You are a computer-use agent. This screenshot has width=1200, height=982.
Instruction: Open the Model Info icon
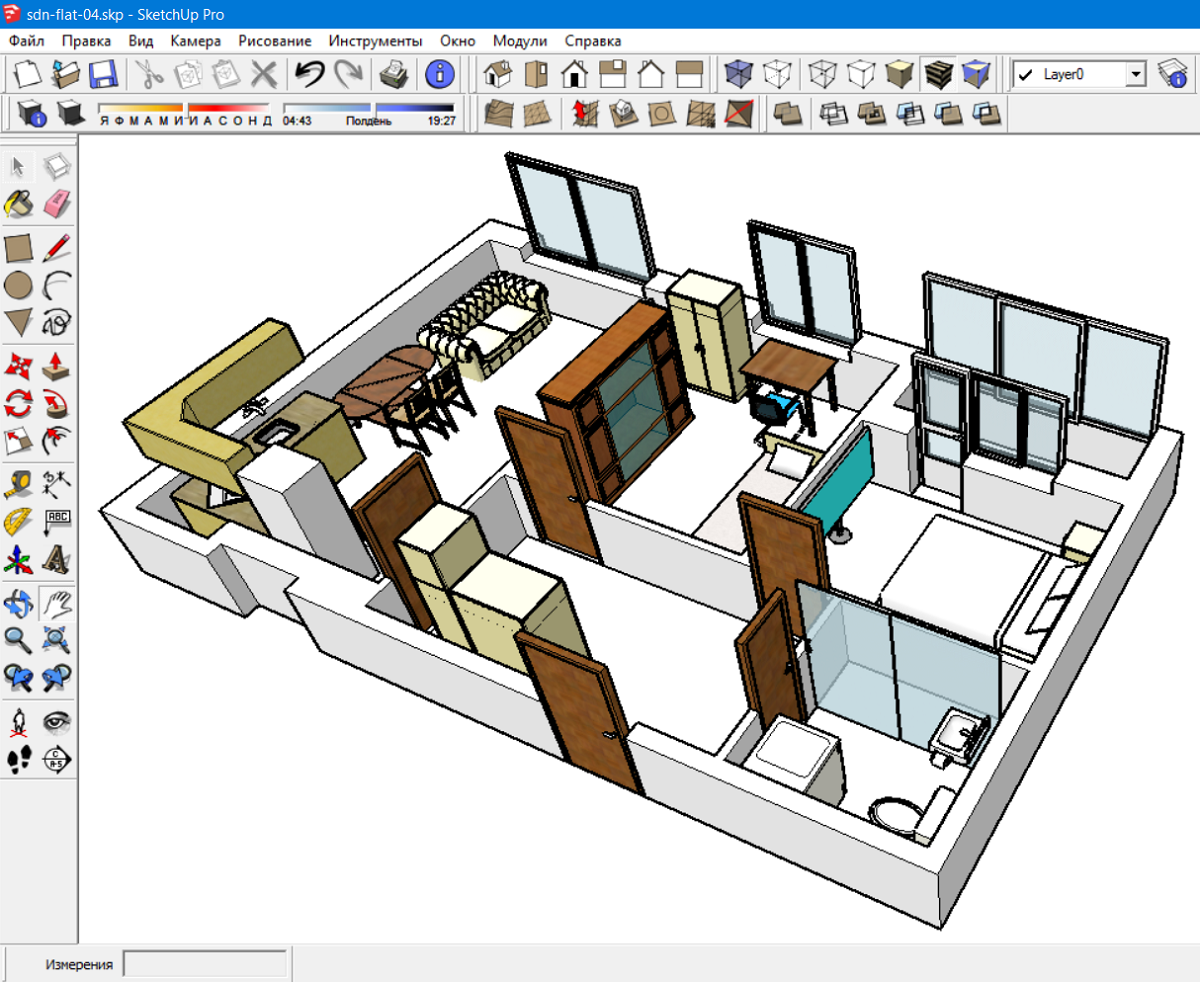pos(440,75)
